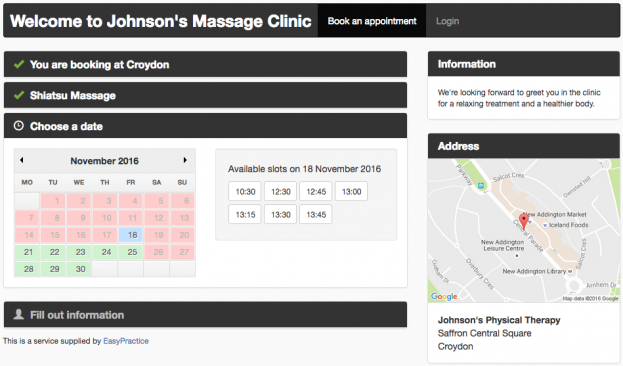Choose the 13:45 time slot
The image size is (623, 366).
coord(316,215)
